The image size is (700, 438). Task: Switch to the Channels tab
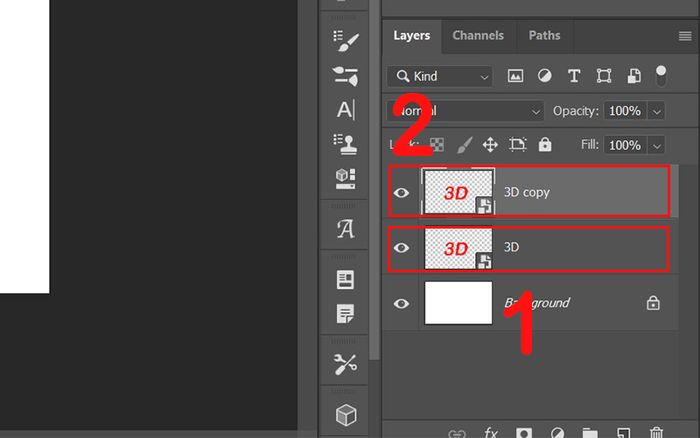coord(478,36)
